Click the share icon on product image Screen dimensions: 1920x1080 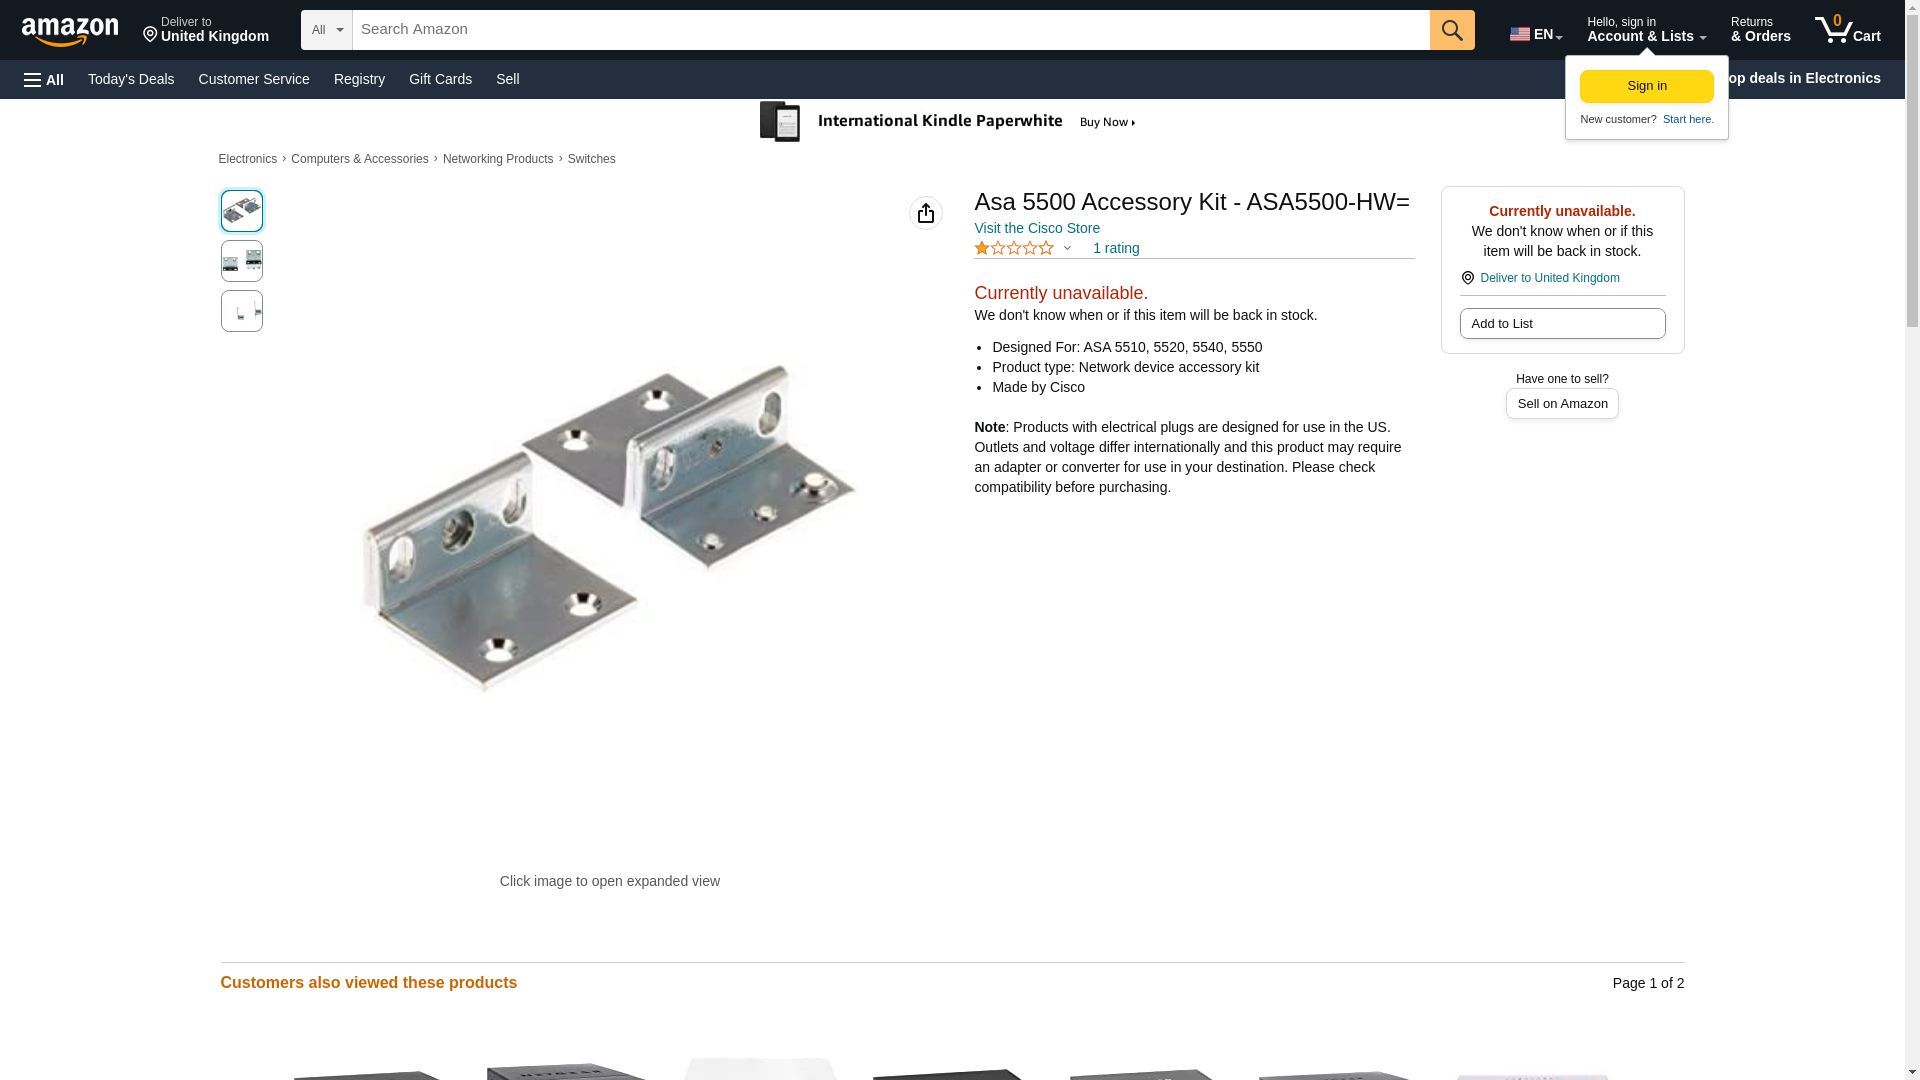926,213
